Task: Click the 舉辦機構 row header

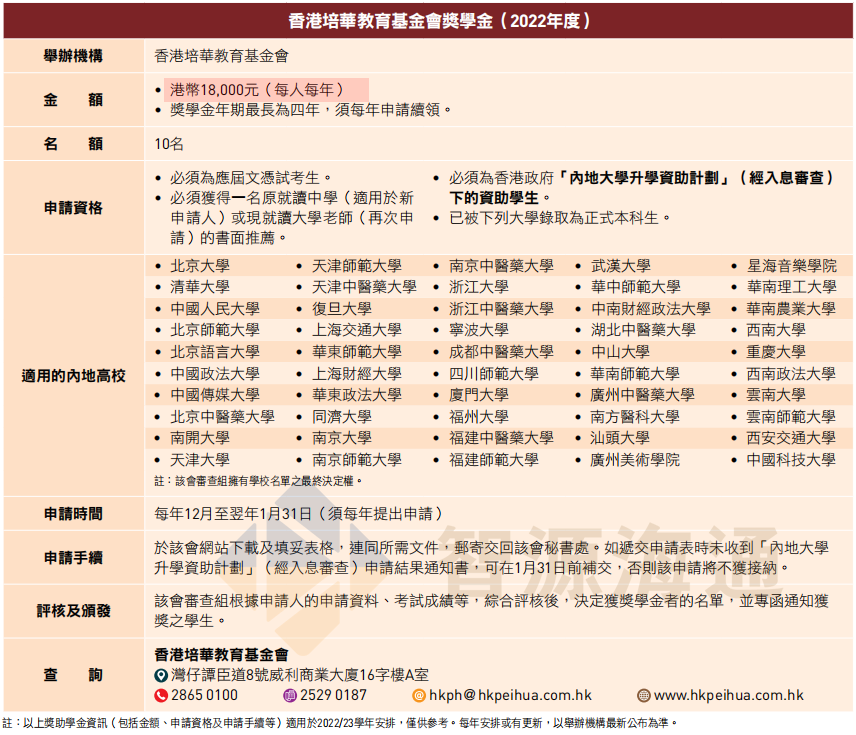Action: click(74, 56)
